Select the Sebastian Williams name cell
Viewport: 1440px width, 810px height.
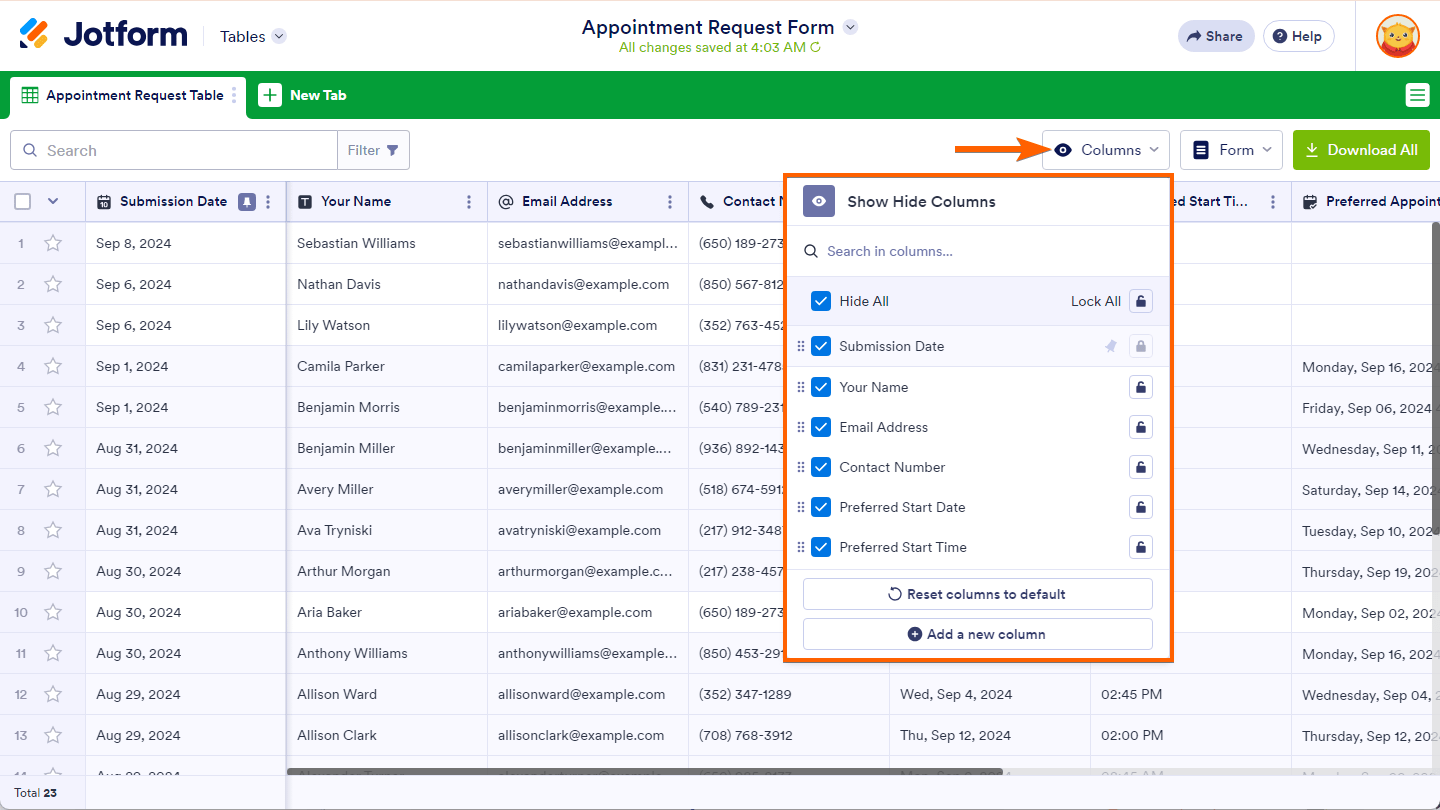pos(387,243)
